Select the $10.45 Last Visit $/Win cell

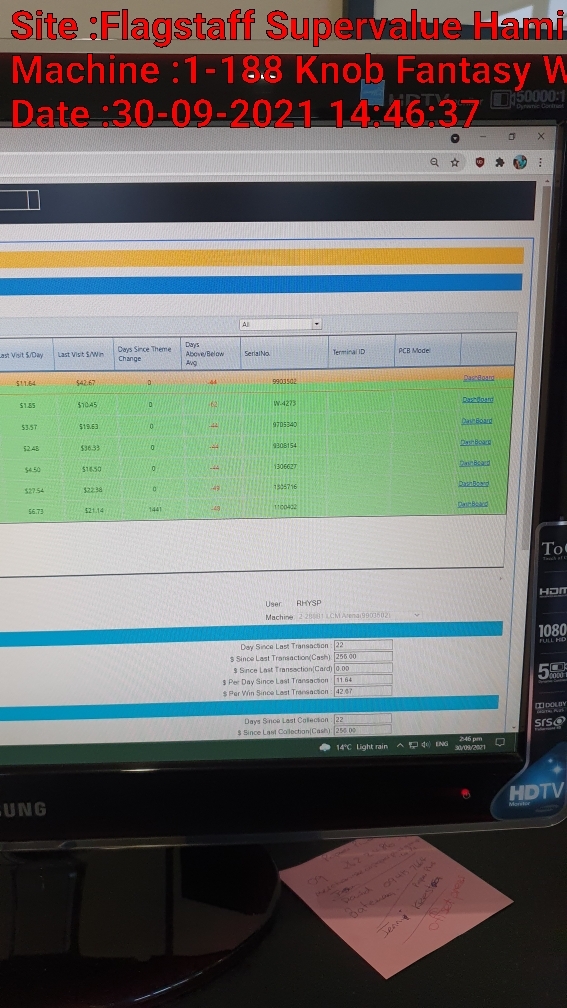[86, 405]
